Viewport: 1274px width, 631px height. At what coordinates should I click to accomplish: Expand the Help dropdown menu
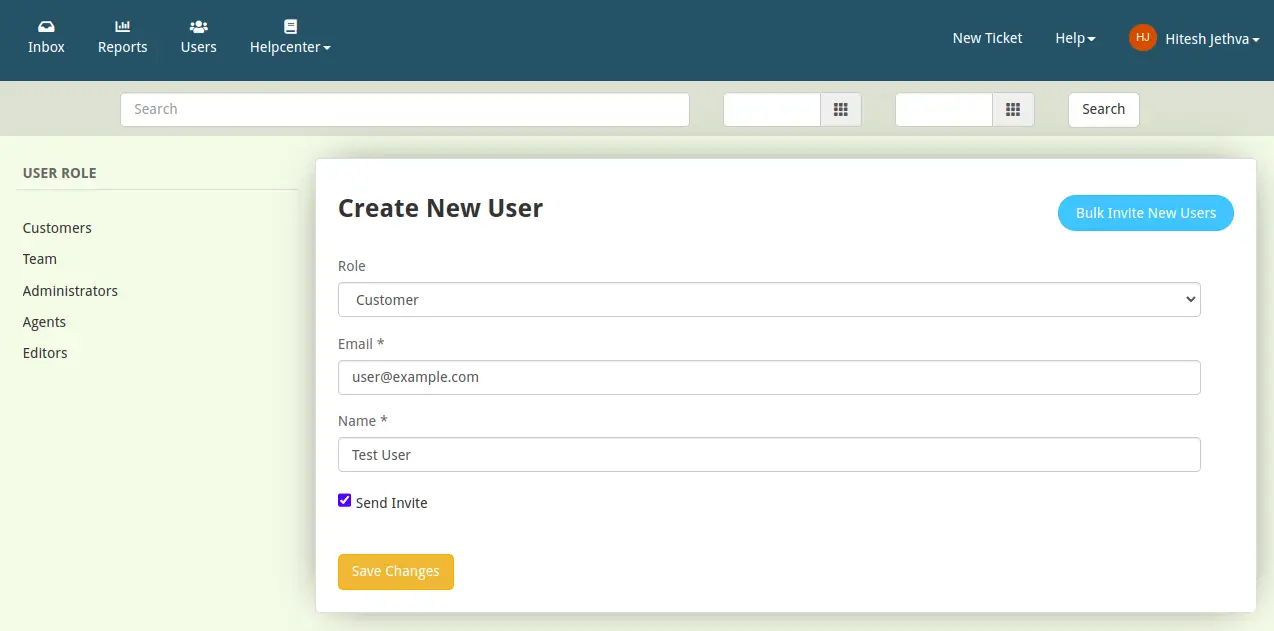click(x=1075, y=38)
